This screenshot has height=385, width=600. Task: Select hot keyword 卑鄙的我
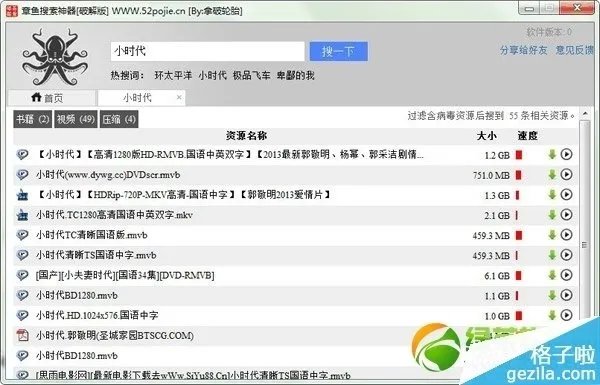click(x=295, y=75)
